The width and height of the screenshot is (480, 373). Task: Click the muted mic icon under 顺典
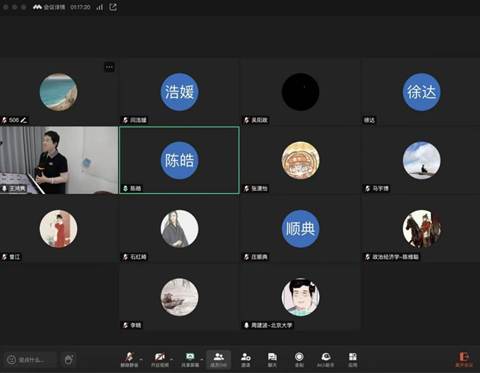pos(247,257)
